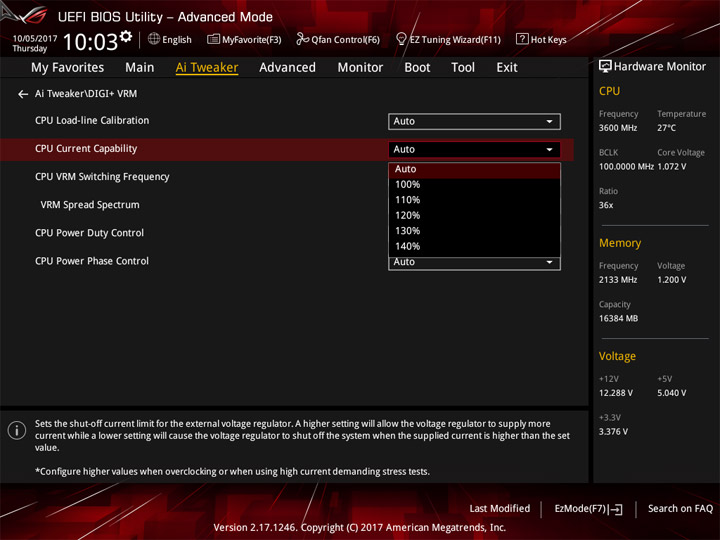Viewport: 720px width, 540px height.
Task: Open MyFavorite(F3) list icon
Action: coord(213,39)
